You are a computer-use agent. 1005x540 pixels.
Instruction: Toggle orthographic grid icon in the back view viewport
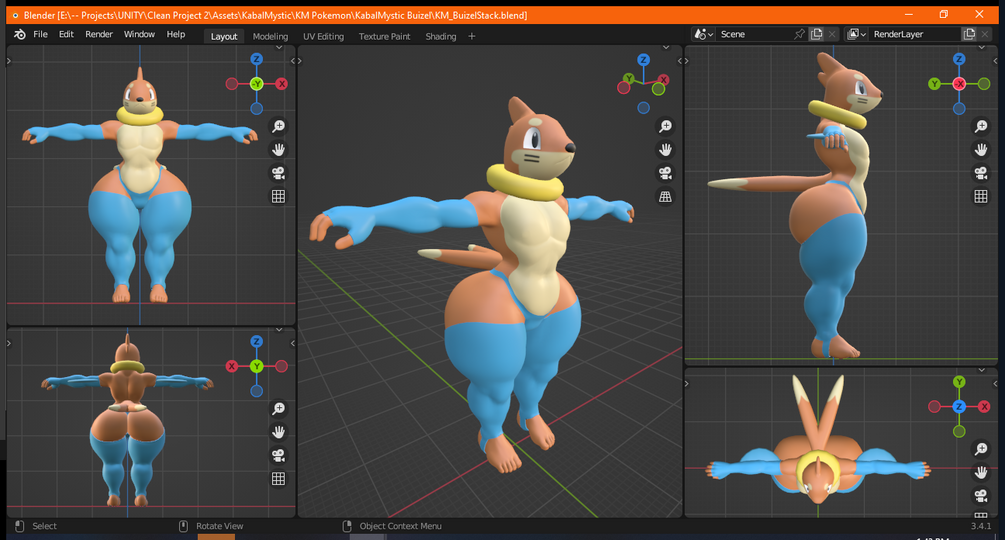coord(278,479)
